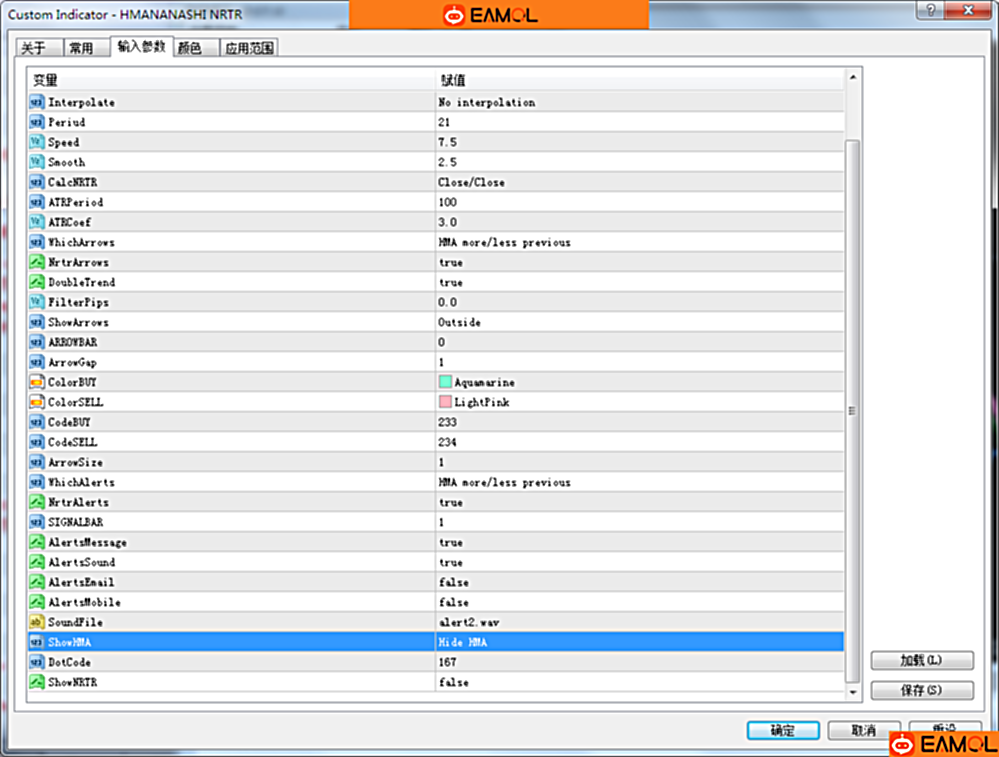Click the WhichAlerts row icon
Image resolution: width=999 pixels, height=757 pixels.
coord(37,482)
